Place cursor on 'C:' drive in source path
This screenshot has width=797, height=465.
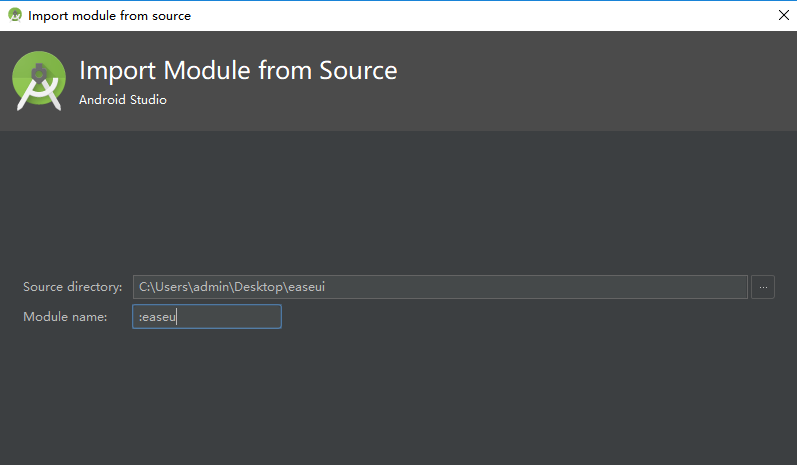pos(144,287)
